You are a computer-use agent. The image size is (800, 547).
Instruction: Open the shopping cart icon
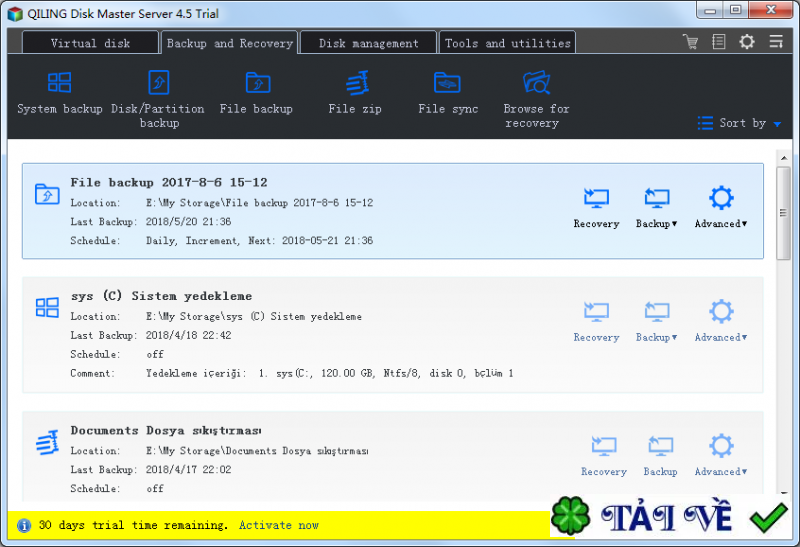[691, 42]
